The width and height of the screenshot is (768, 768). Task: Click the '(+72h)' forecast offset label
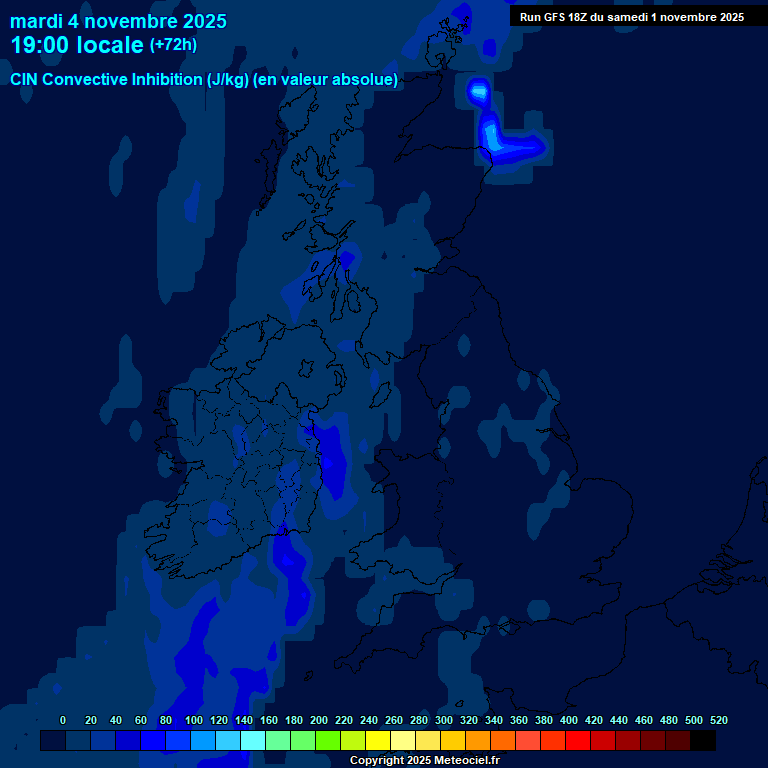click(173, 45)
